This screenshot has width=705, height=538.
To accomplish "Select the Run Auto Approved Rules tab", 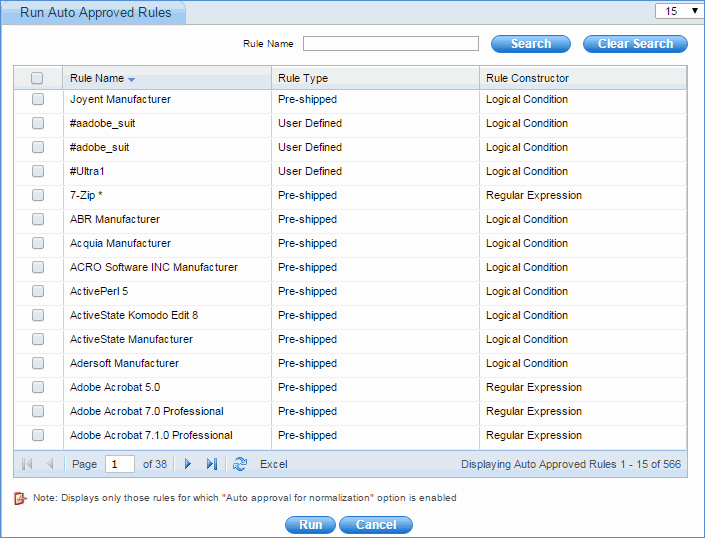I will coord(95,13).
